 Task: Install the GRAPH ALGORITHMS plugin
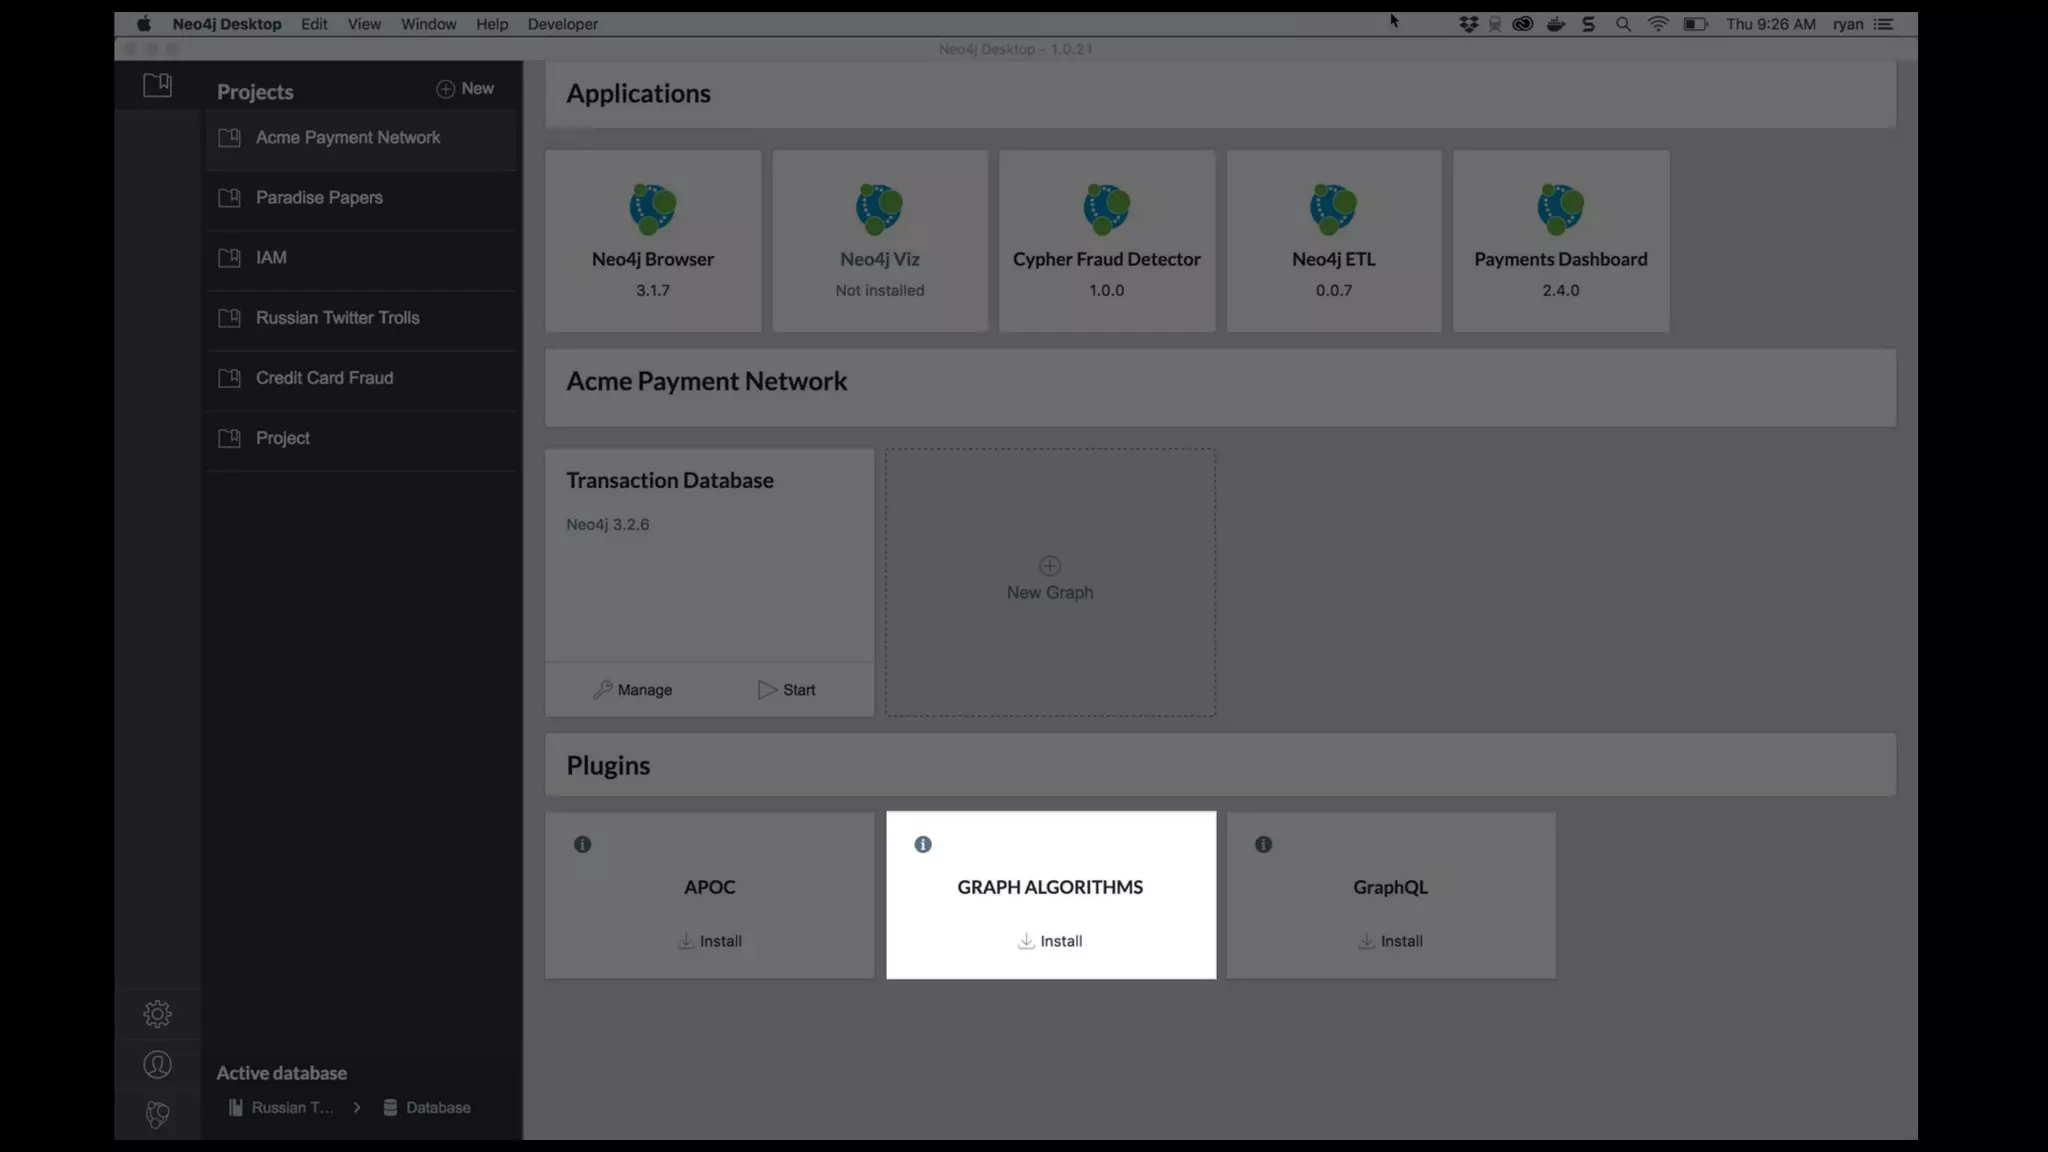pyautogui.click(x=1050, y=941)
